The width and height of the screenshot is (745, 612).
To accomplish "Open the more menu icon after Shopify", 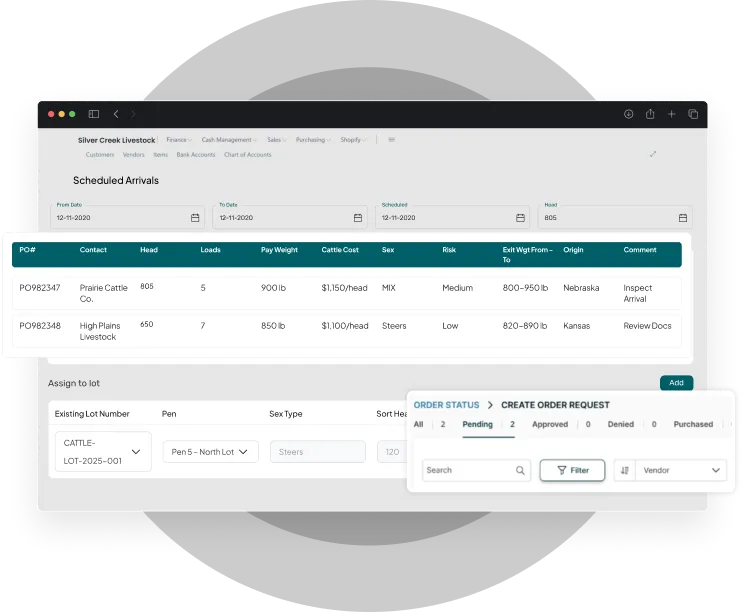I will 392,140.
